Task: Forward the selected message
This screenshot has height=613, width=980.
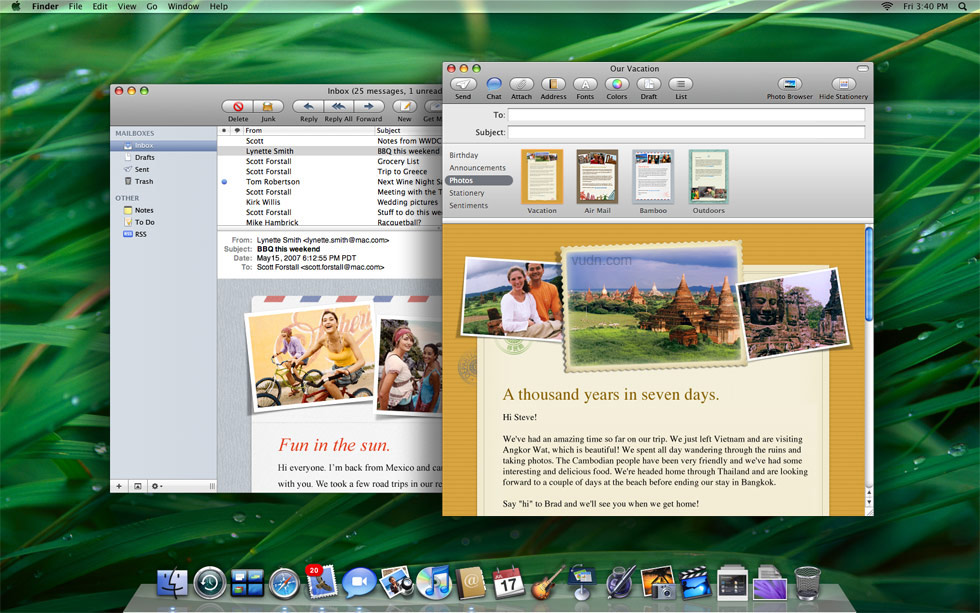Action: 369,107
